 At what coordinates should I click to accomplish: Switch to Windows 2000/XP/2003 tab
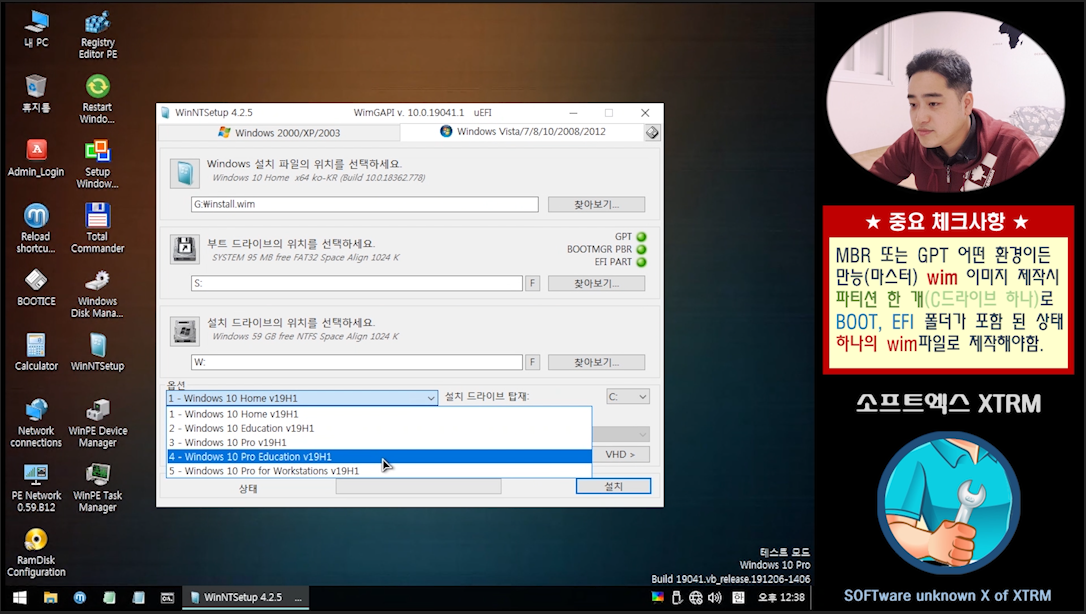click(x=279, y=132)
